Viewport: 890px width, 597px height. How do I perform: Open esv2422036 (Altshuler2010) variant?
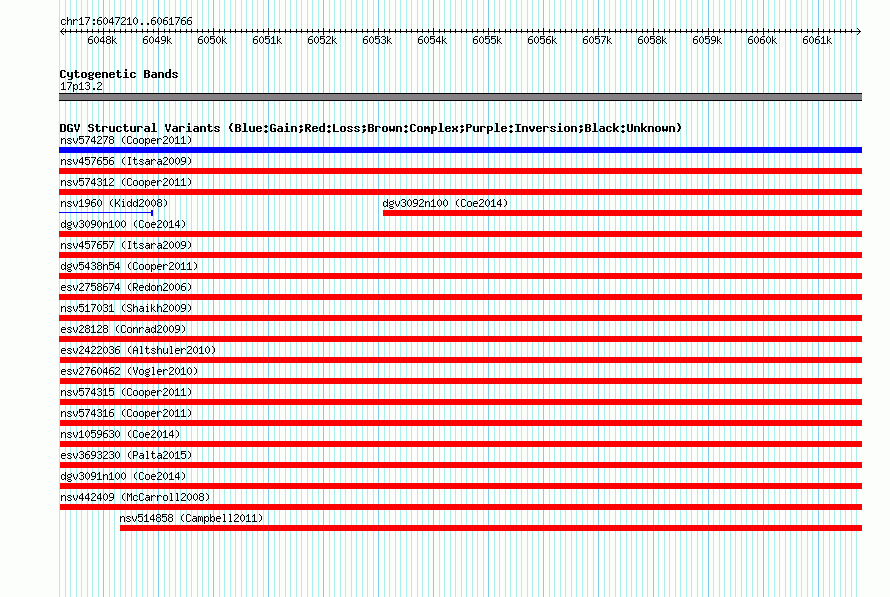click(x=138, y=350)
